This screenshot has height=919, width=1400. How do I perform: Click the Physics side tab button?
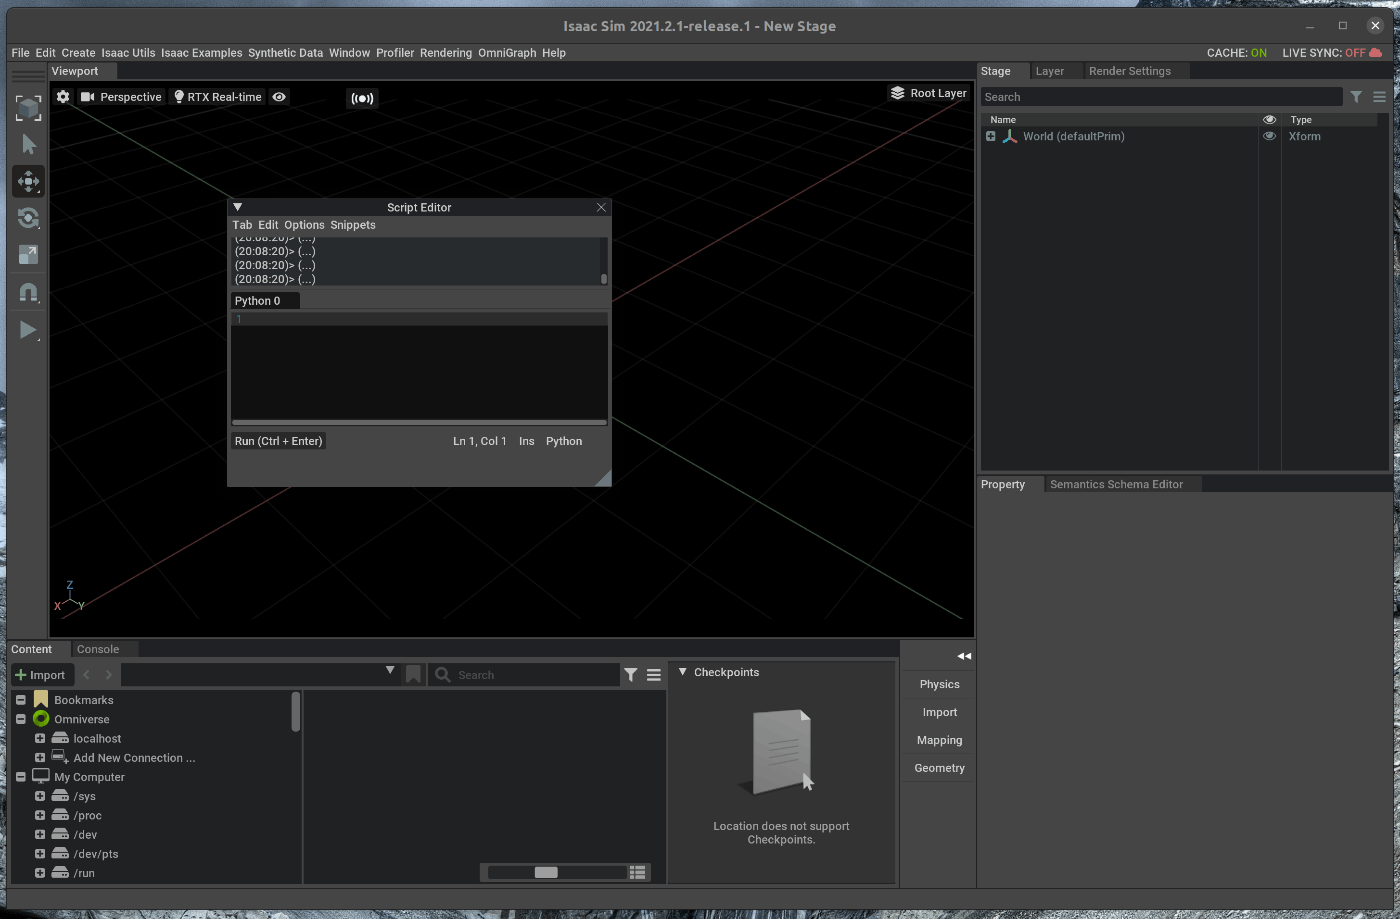coord(939,684)
